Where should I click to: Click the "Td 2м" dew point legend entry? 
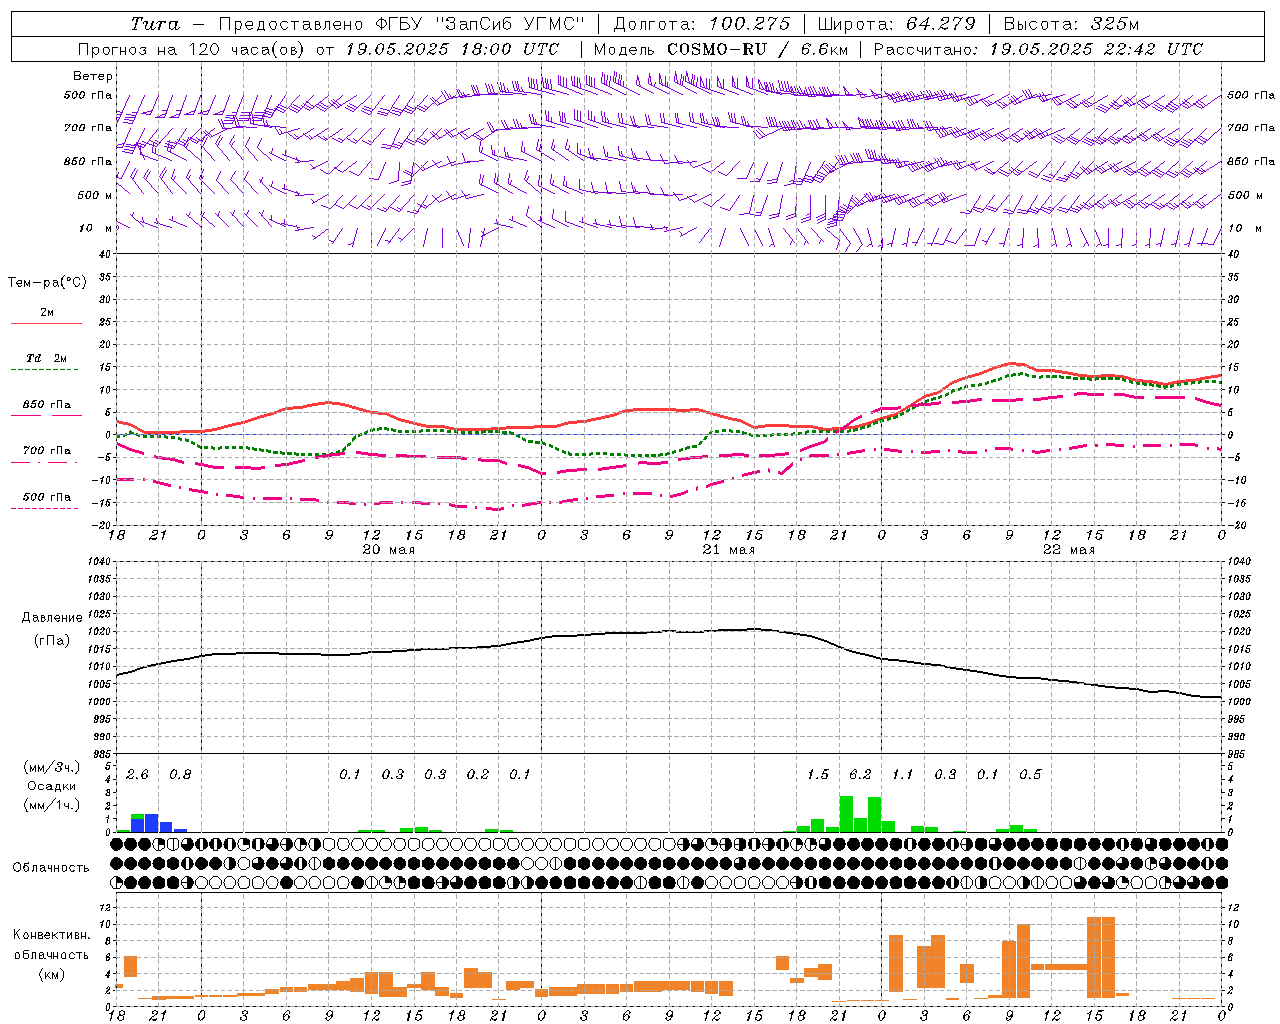47,358
